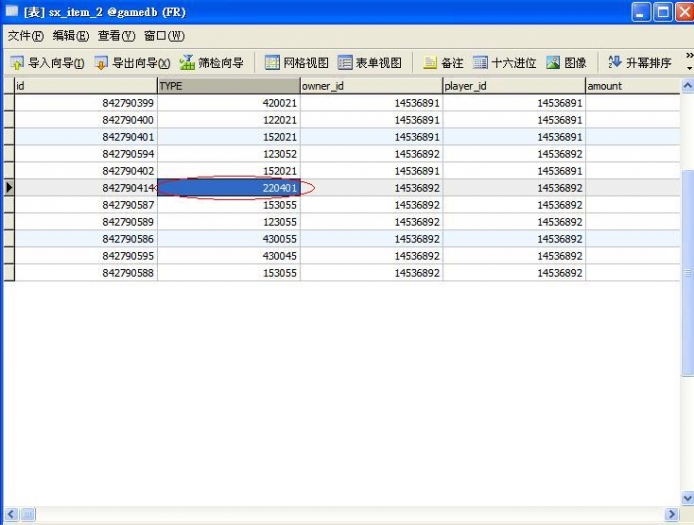Screen dimensions: 694x525
Task: Open the Image (图像) viewer
Action: (x=566, y=63)
